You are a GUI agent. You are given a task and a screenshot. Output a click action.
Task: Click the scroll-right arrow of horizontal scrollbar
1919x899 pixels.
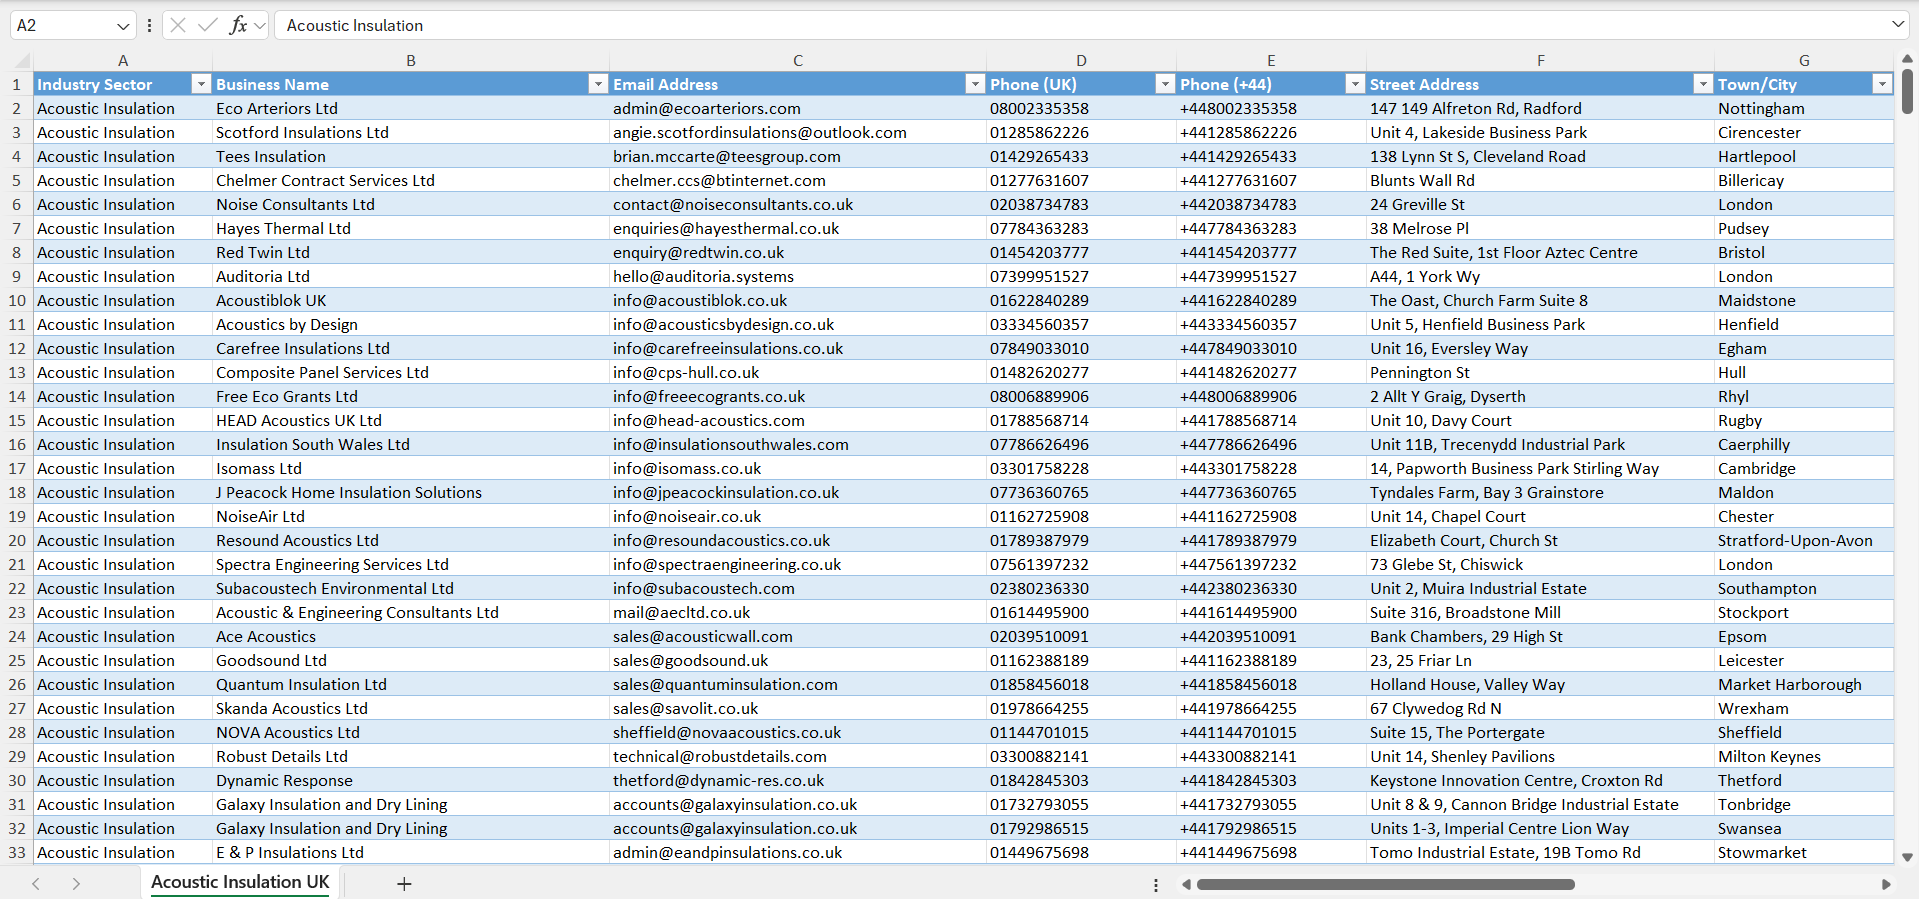pos(1886,884)
